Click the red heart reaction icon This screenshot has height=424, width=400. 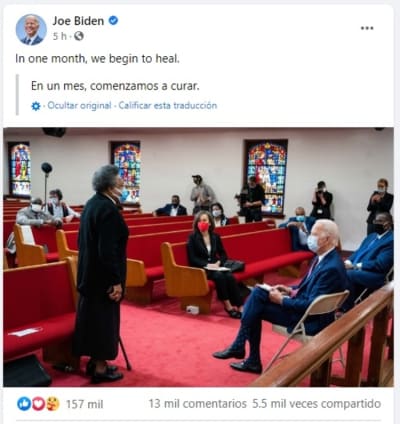(x=38, y=404)
